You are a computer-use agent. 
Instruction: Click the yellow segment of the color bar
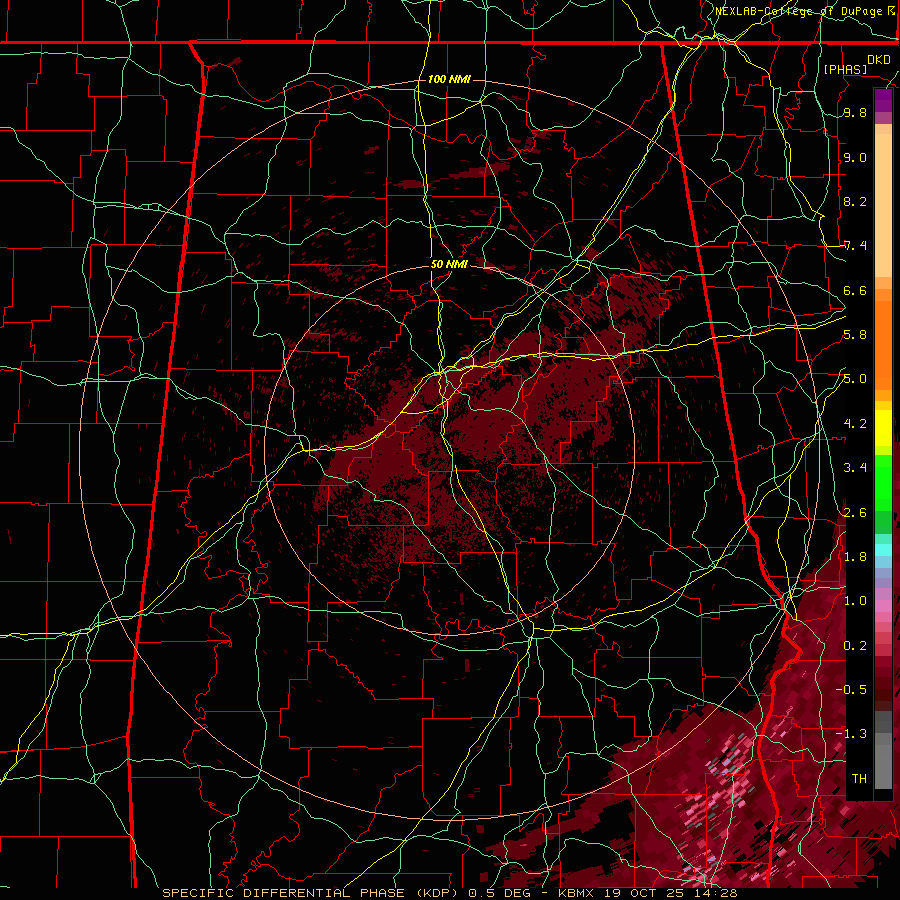[883, 428]
